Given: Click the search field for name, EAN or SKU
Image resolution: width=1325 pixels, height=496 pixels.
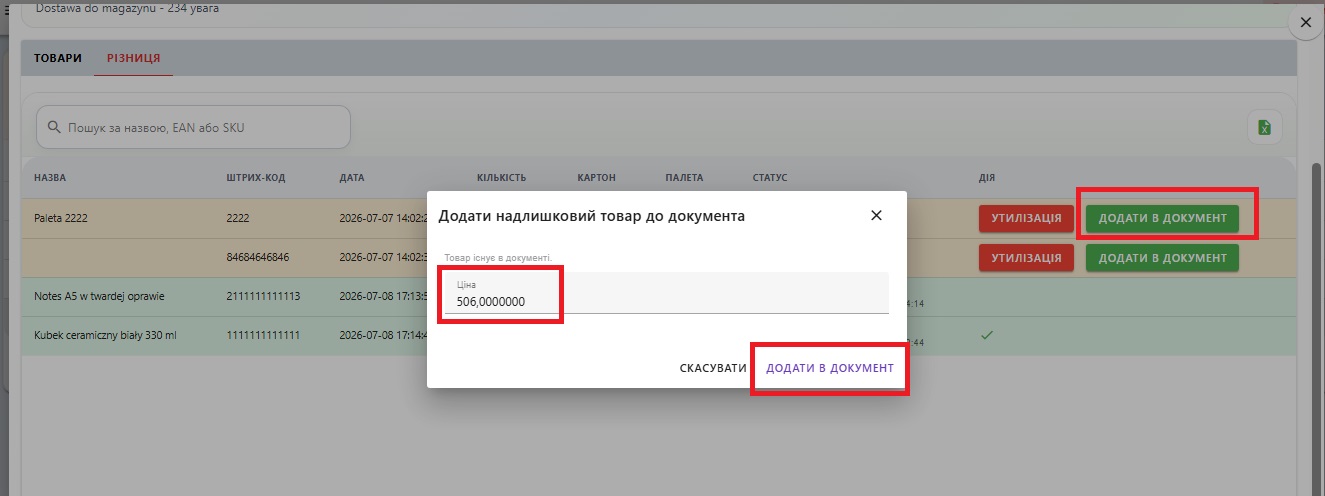Looking at the screenshot, I should point(194,128).
